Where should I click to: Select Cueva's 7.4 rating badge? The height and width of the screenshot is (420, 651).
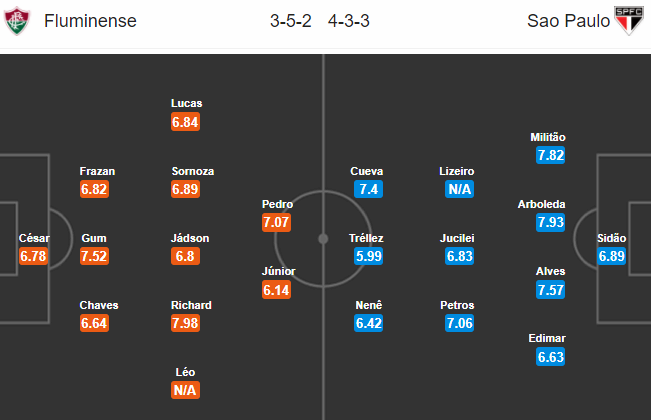368,189
